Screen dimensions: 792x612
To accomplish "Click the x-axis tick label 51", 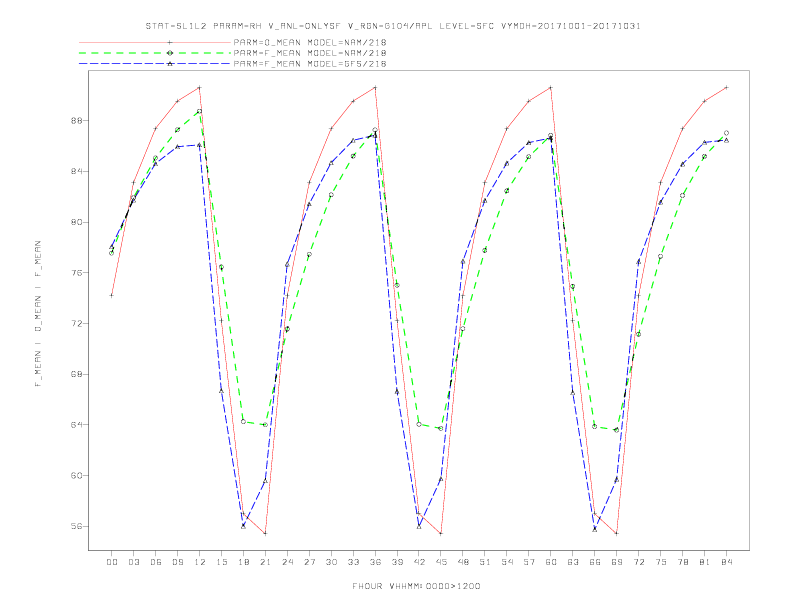I will point(485,562).
